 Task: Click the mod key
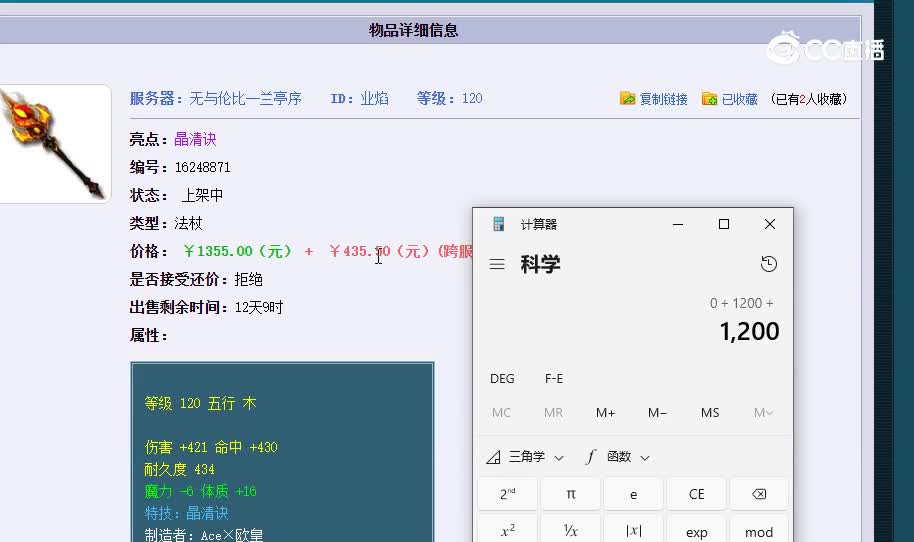coord(759,529)
